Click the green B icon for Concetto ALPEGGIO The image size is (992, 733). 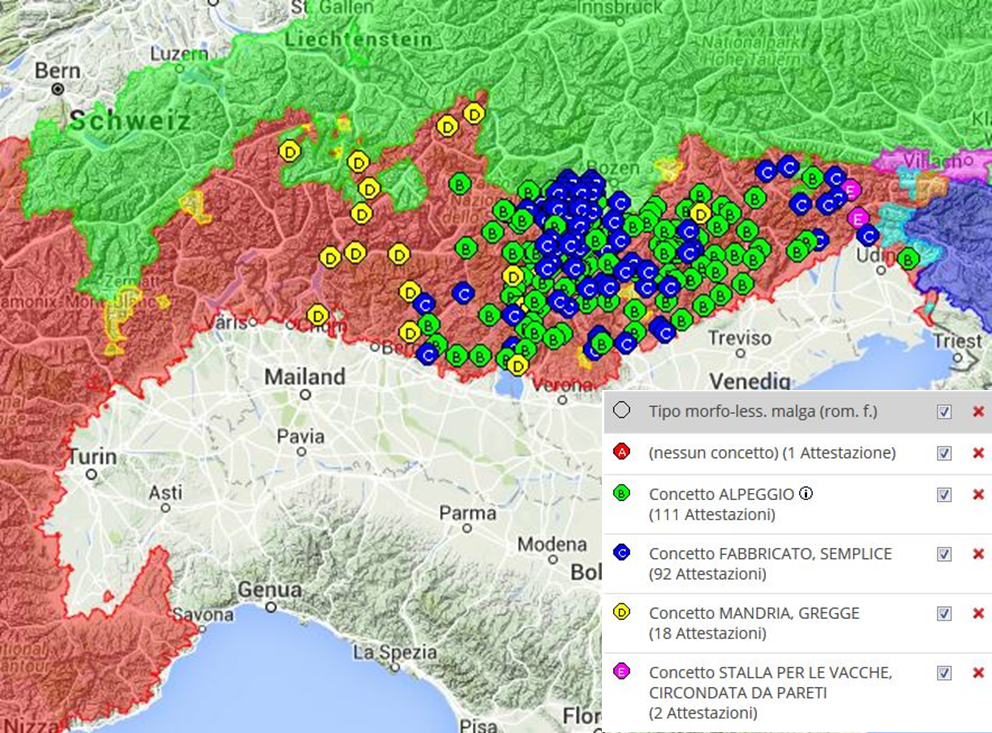tap(622, 494)
